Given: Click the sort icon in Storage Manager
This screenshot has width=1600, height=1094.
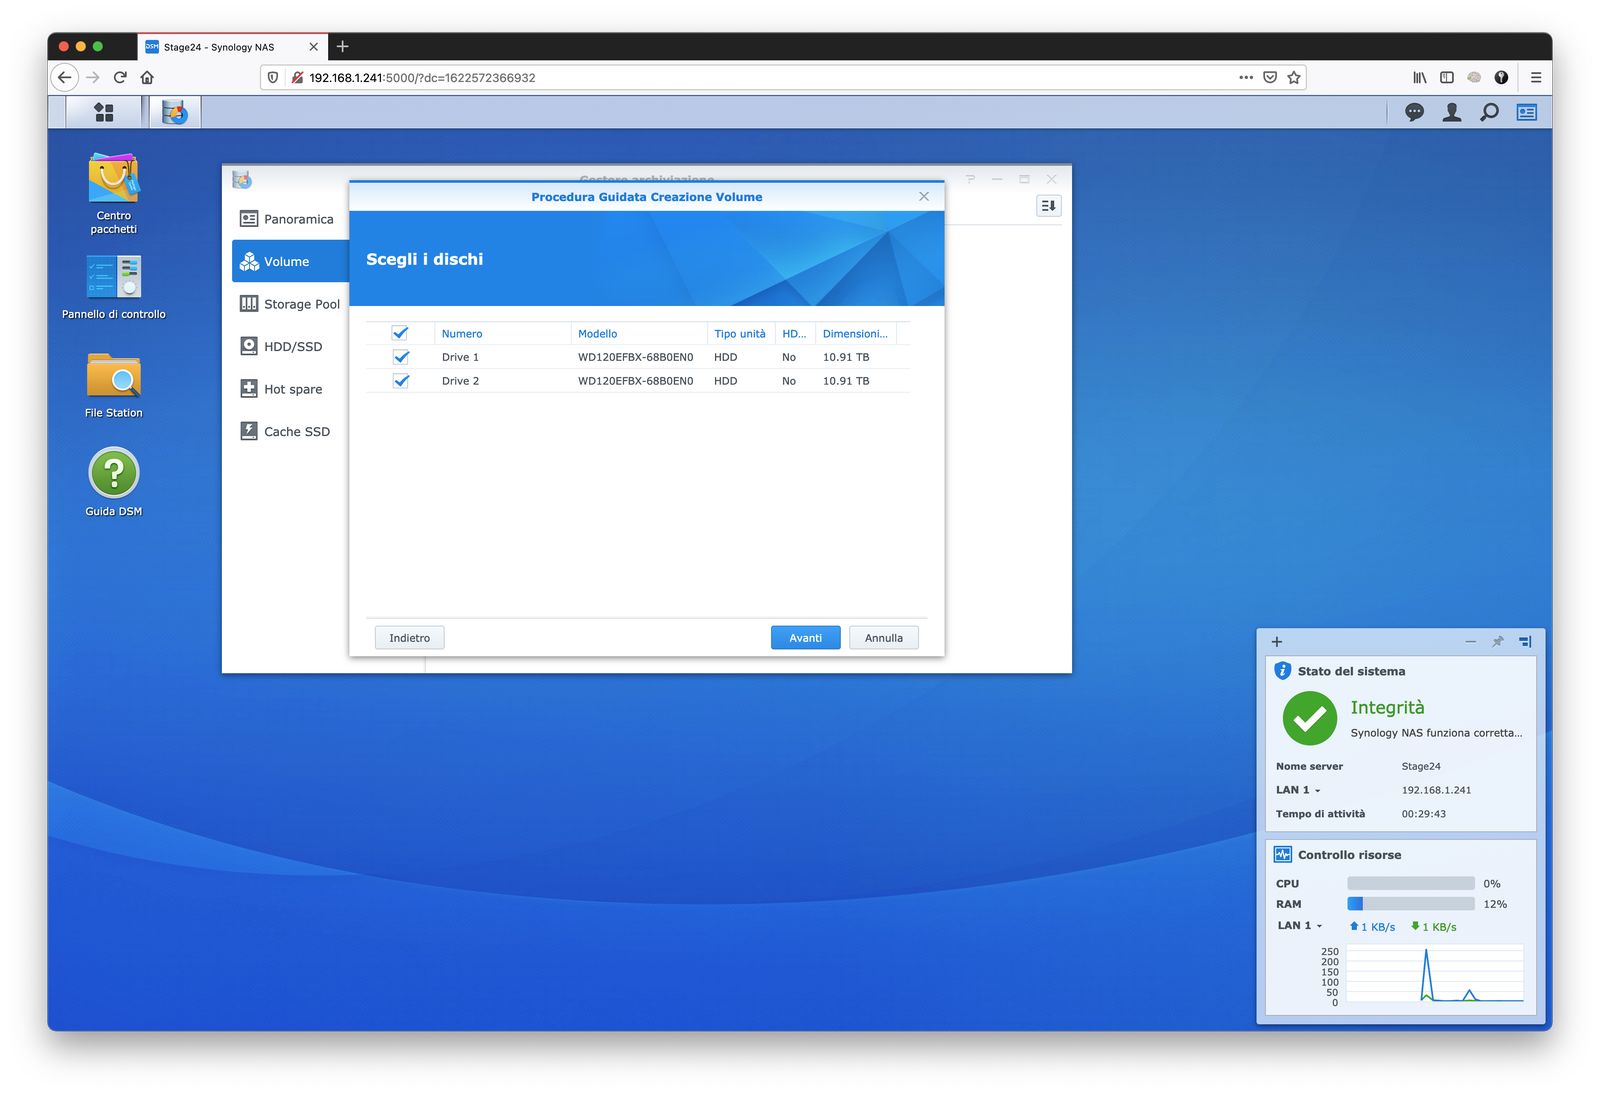Looking at the screenshot, I should tap(1048, 206).
